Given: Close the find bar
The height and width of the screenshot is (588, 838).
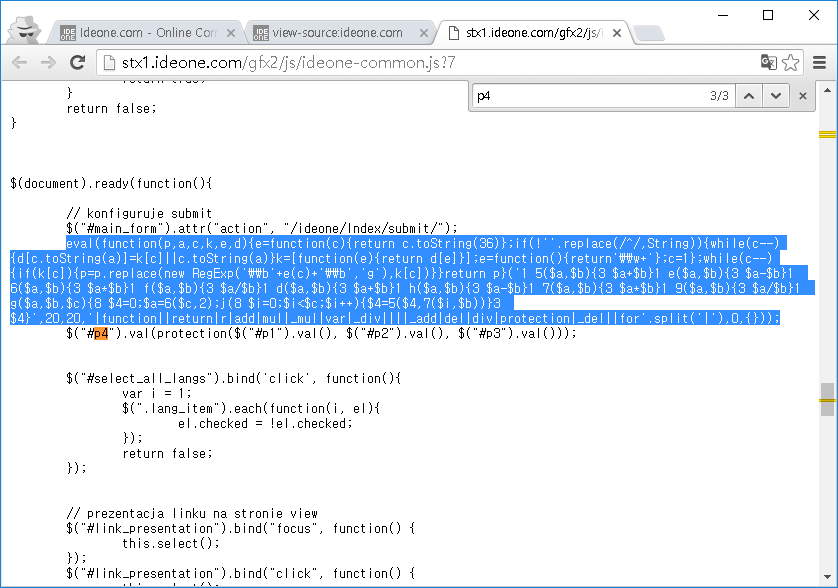Looking at the screenshot, I should [803, 96].
